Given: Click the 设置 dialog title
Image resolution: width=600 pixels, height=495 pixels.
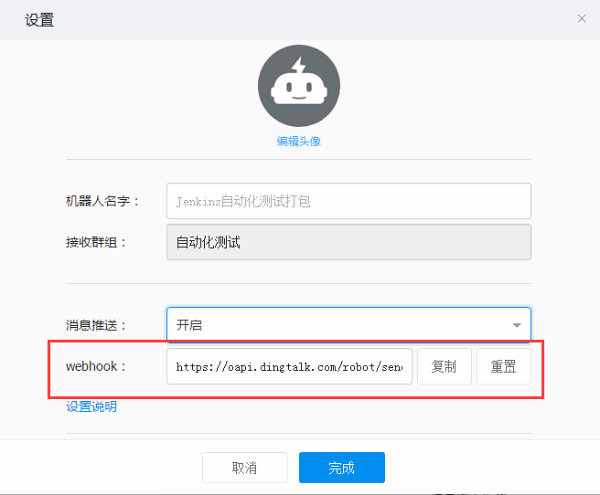Looking at the screenshot, I should 39,20.
